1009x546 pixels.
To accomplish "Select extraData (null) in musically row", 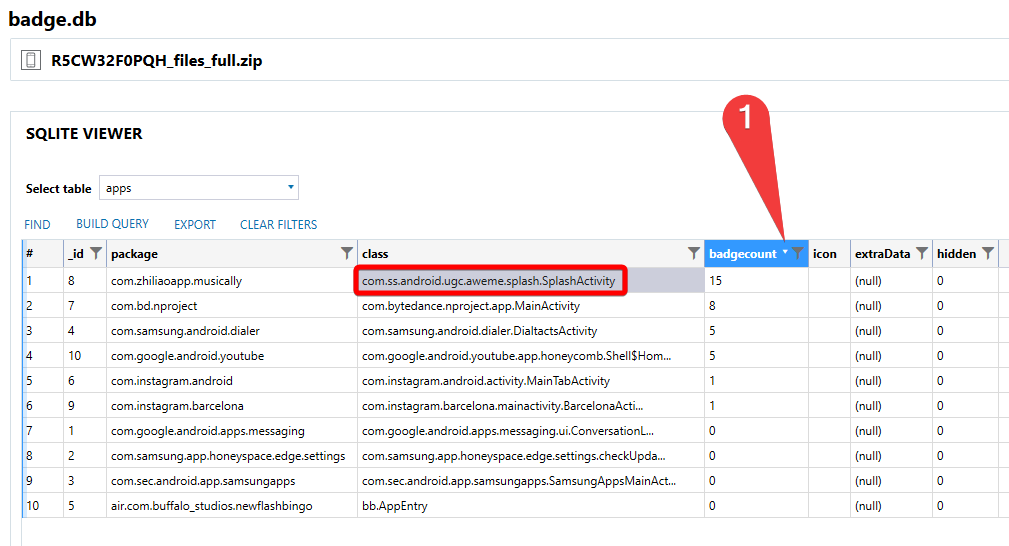I will point(891,281).
